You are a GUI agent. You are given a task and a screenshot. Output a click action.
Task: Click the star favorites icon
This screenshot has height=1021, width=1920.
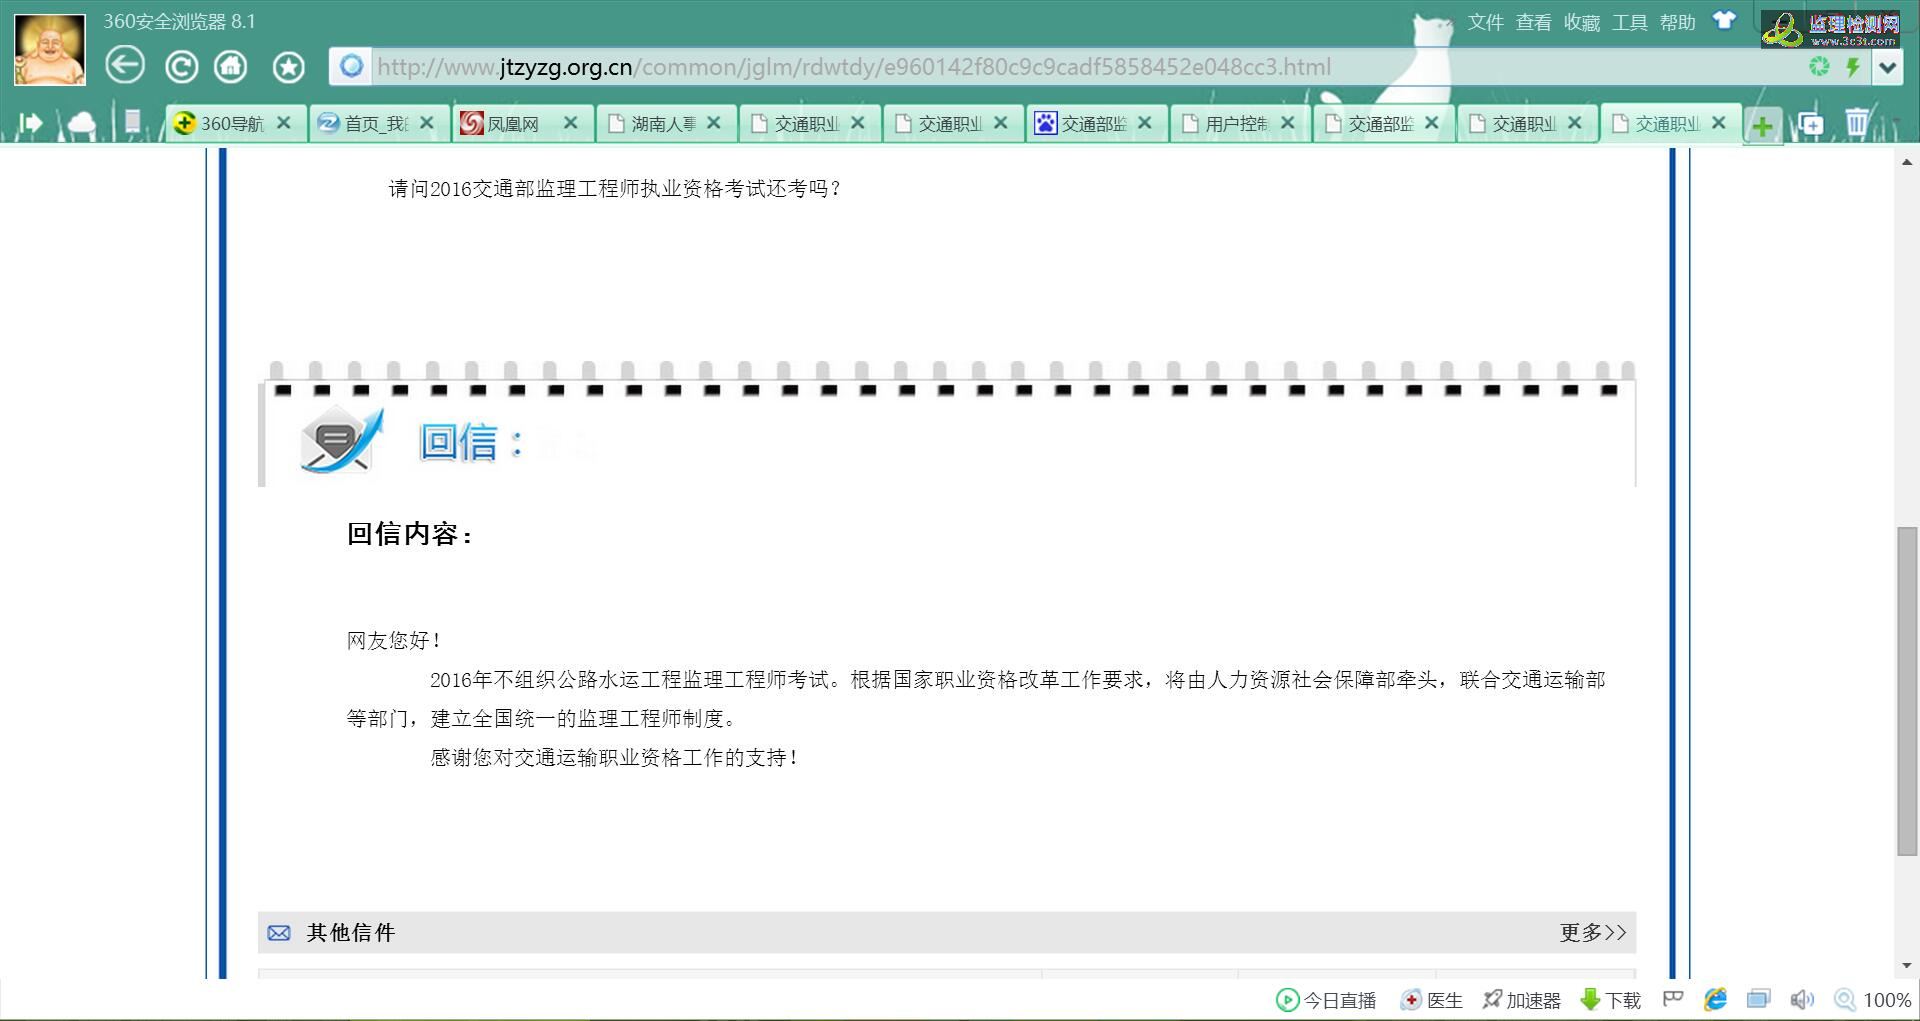pos(288,67)
